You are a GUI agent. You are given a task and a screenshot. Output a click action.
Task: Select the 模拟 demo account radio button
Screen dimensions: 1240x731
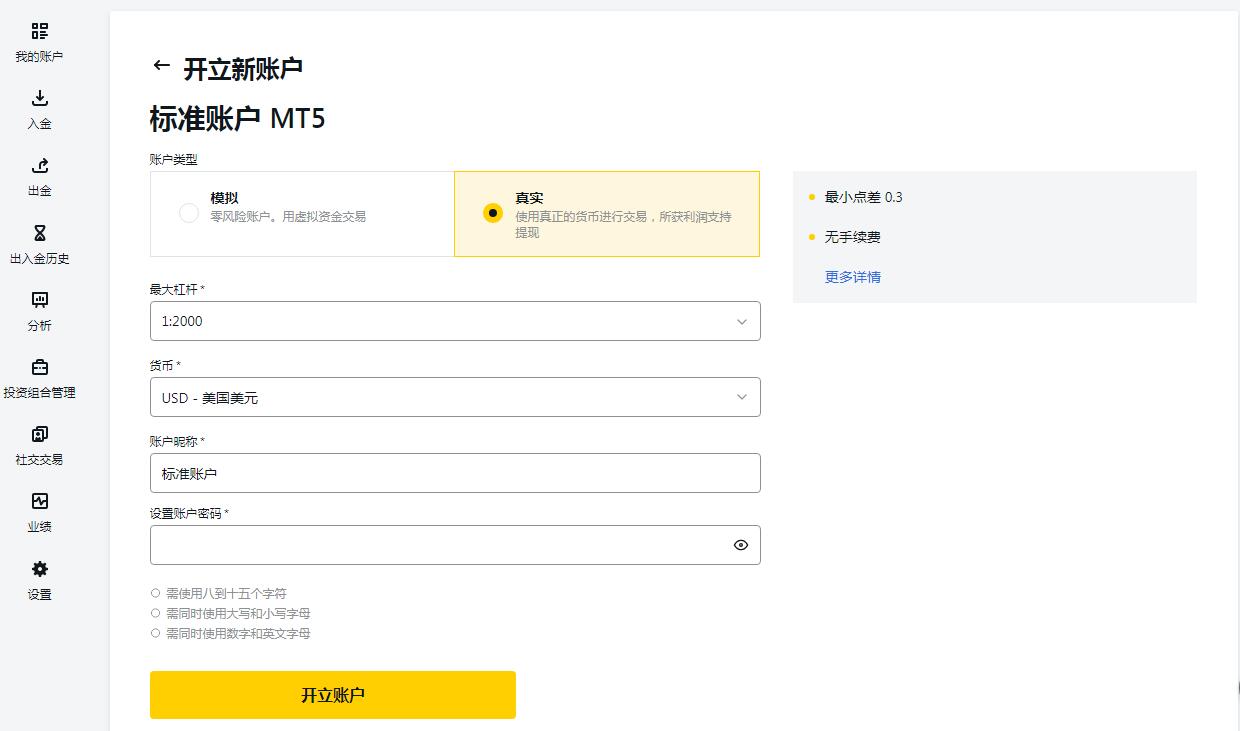pos(189,213)
